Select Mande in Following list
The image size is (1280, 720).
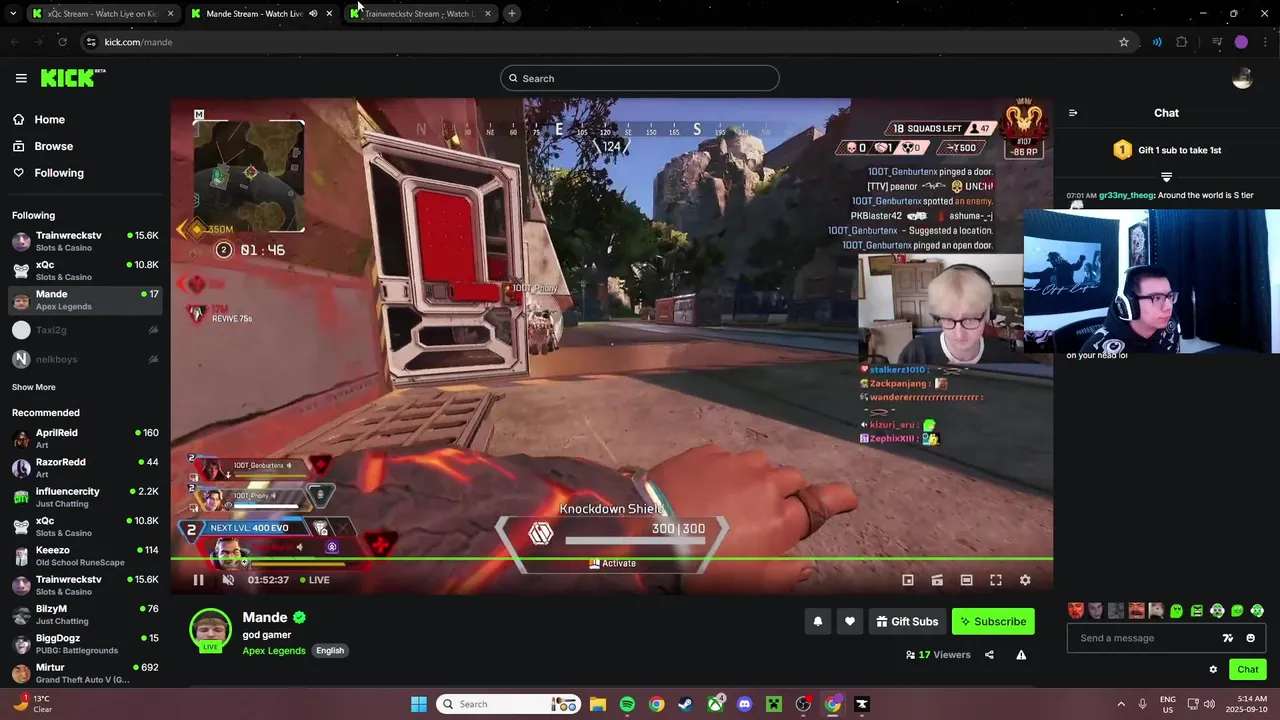click(85, 300)
